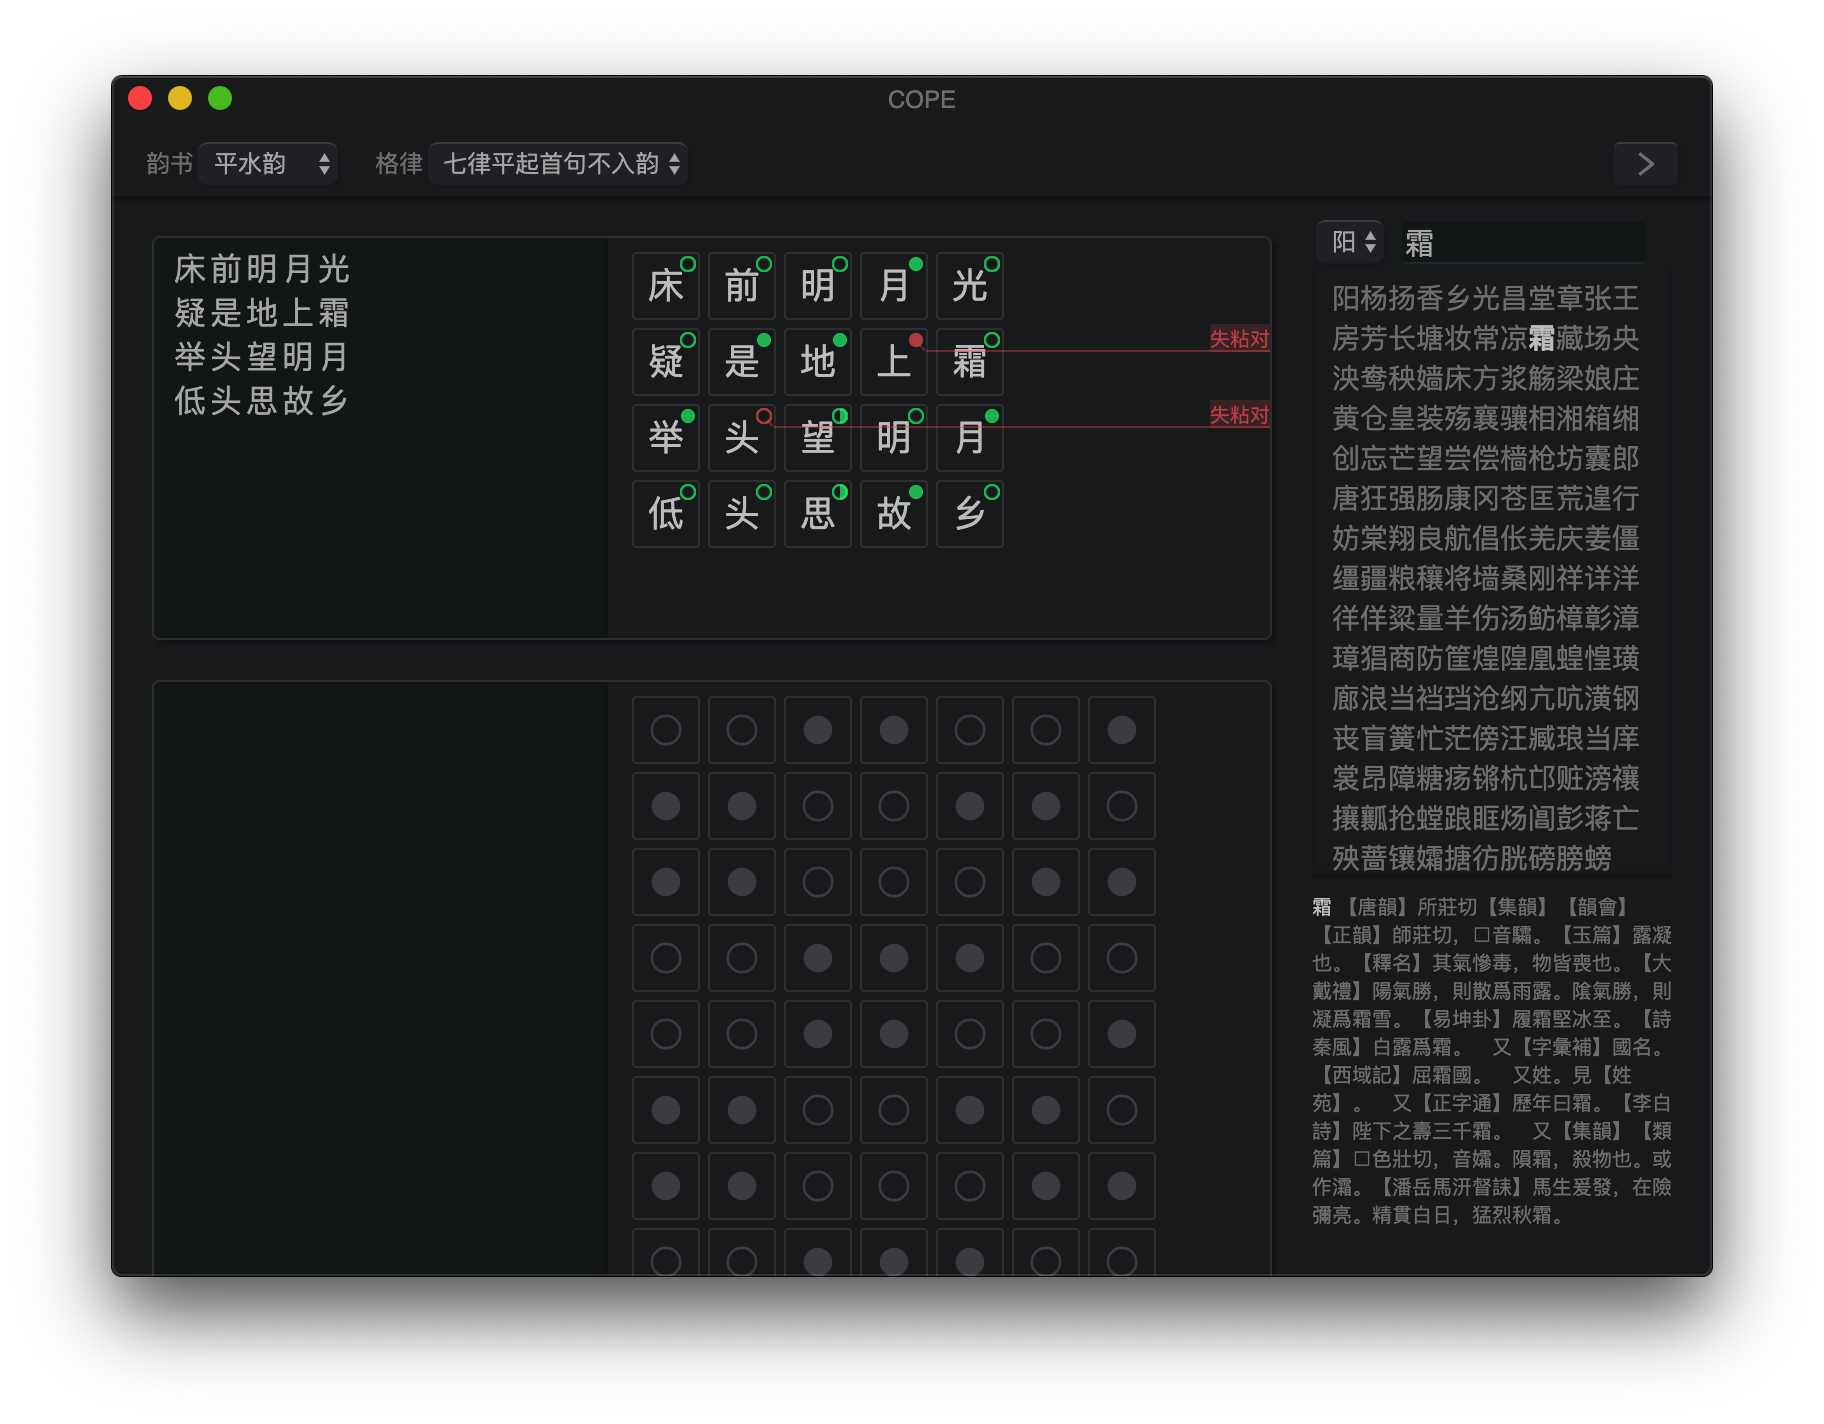Toggle first circle in the tone pattern grid
The image size is (1824, 1424).
665,730
